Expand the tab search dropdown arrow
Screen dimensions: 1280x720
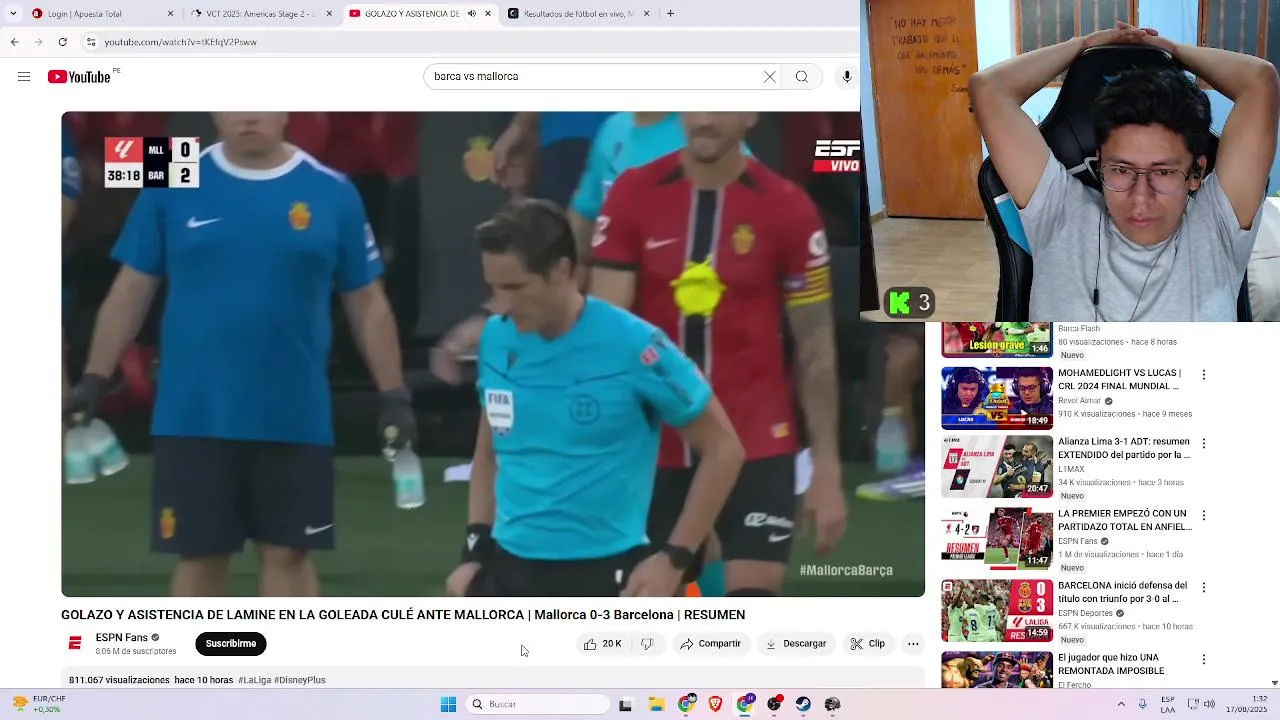pos(12,14)
